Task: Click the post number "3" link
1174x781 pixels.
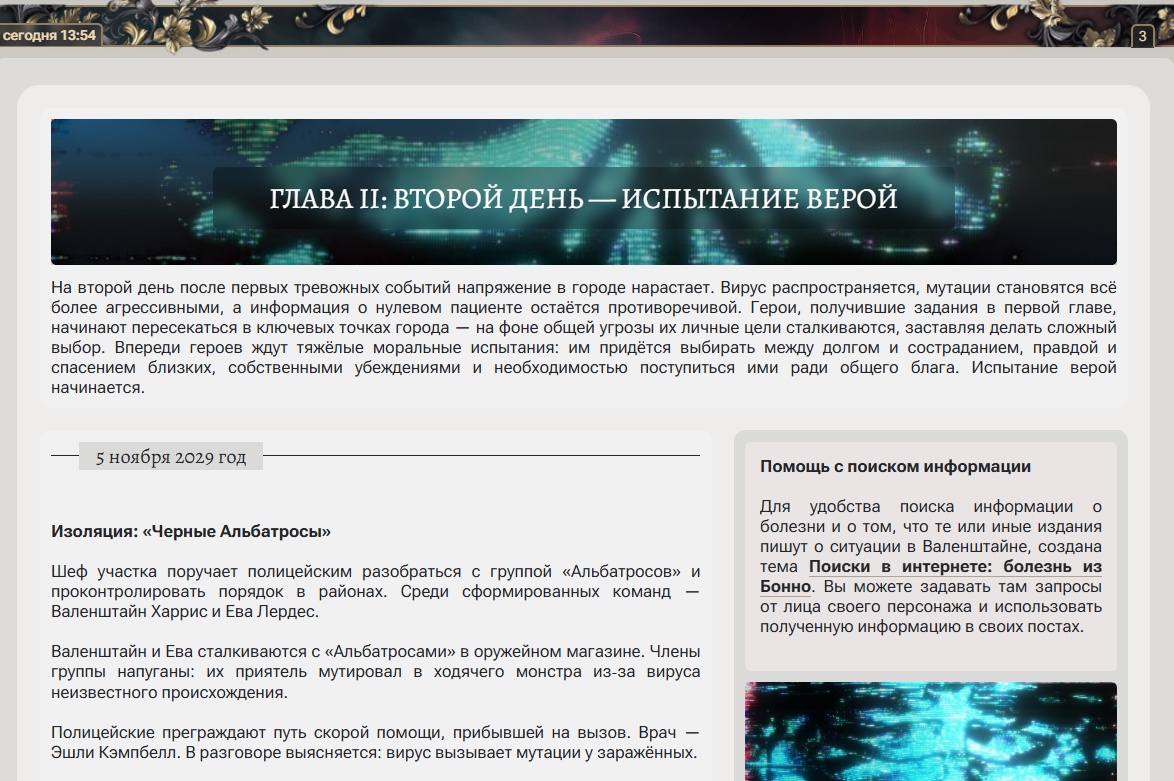Action: pyautogui.click(x=1141, y=34)
